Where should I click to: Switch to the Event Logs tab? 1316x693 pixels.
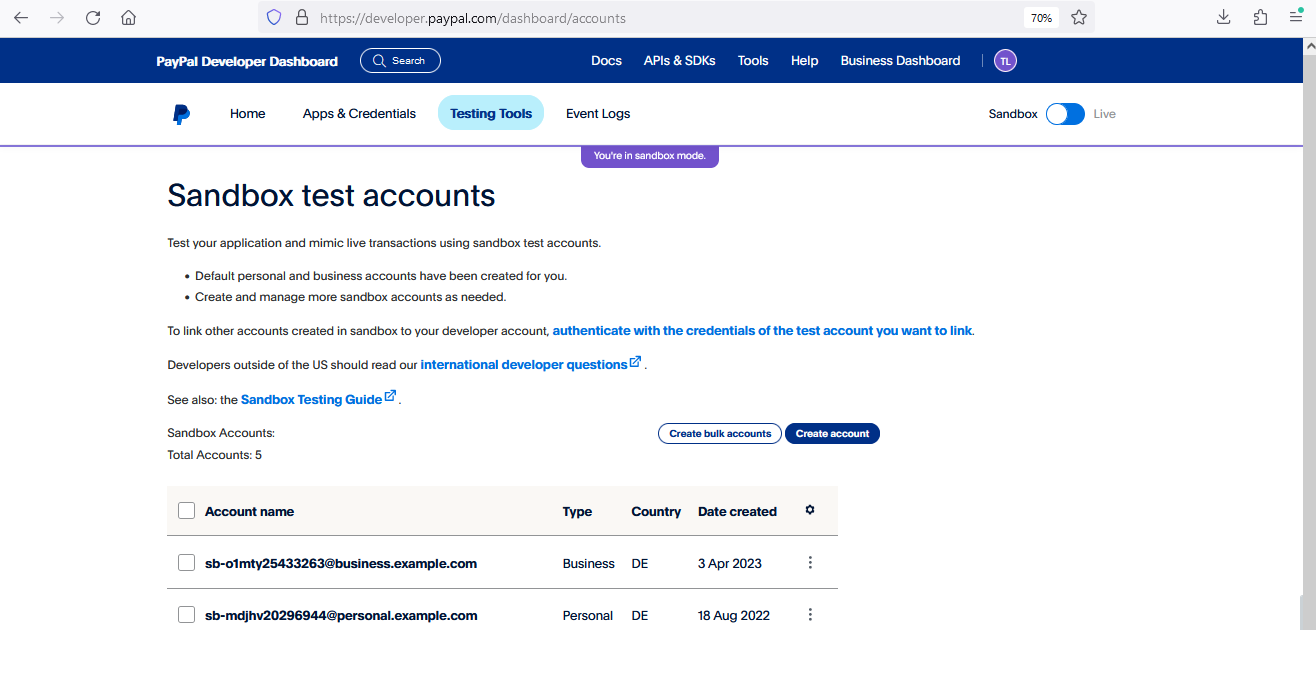[598, 114]
